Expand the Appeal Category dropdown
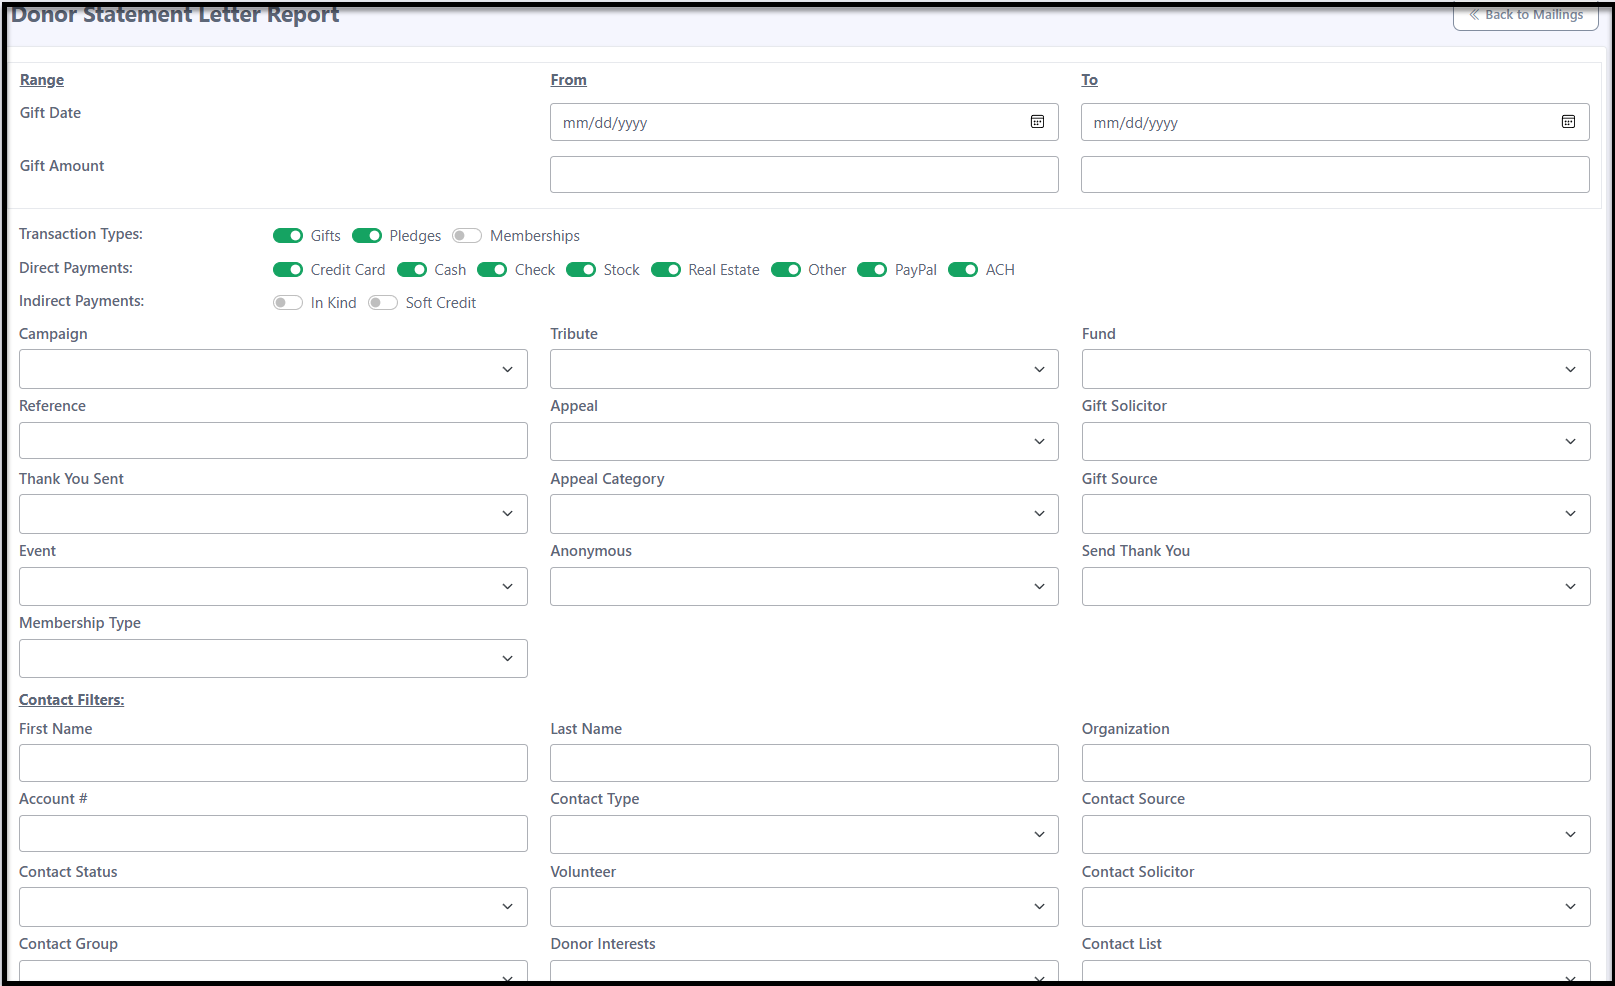1615x986 pixels. click(x=804, y=514)
